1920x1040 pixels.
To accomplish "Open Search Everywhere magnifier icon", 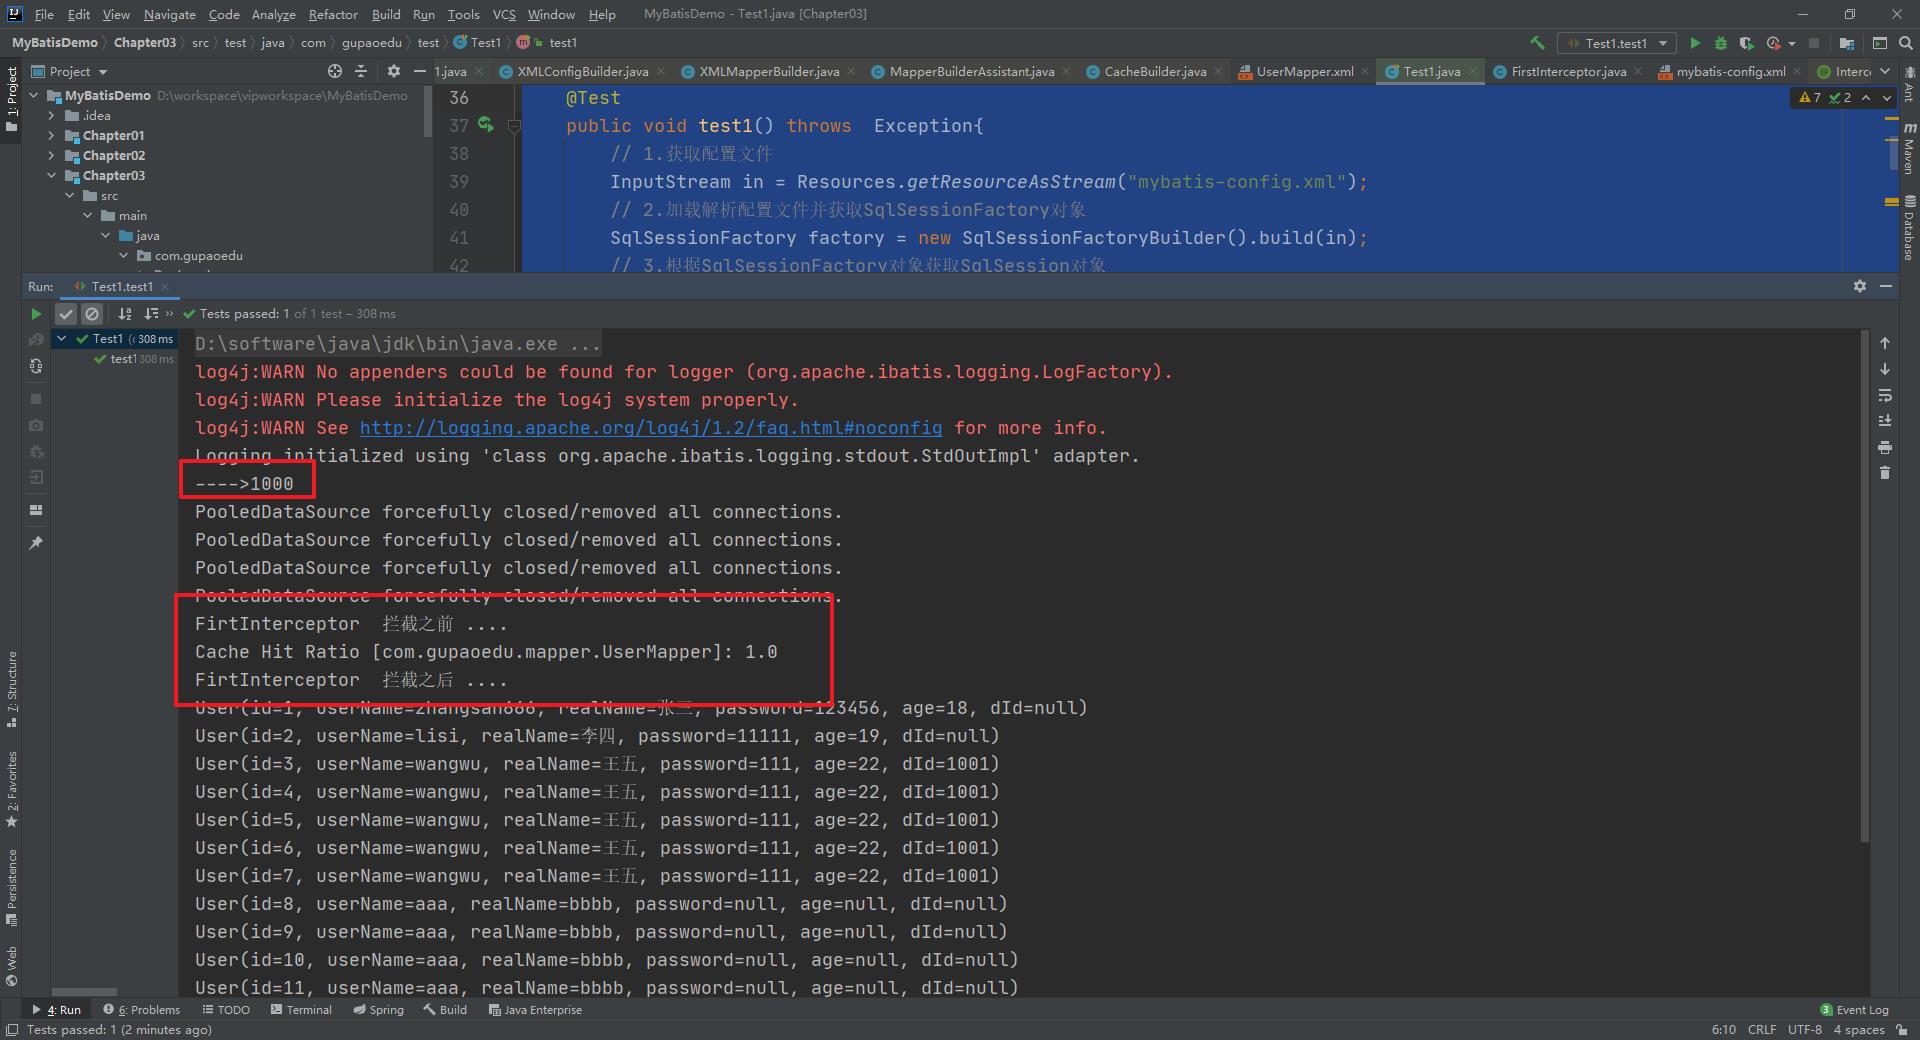I will (1904, 43).
